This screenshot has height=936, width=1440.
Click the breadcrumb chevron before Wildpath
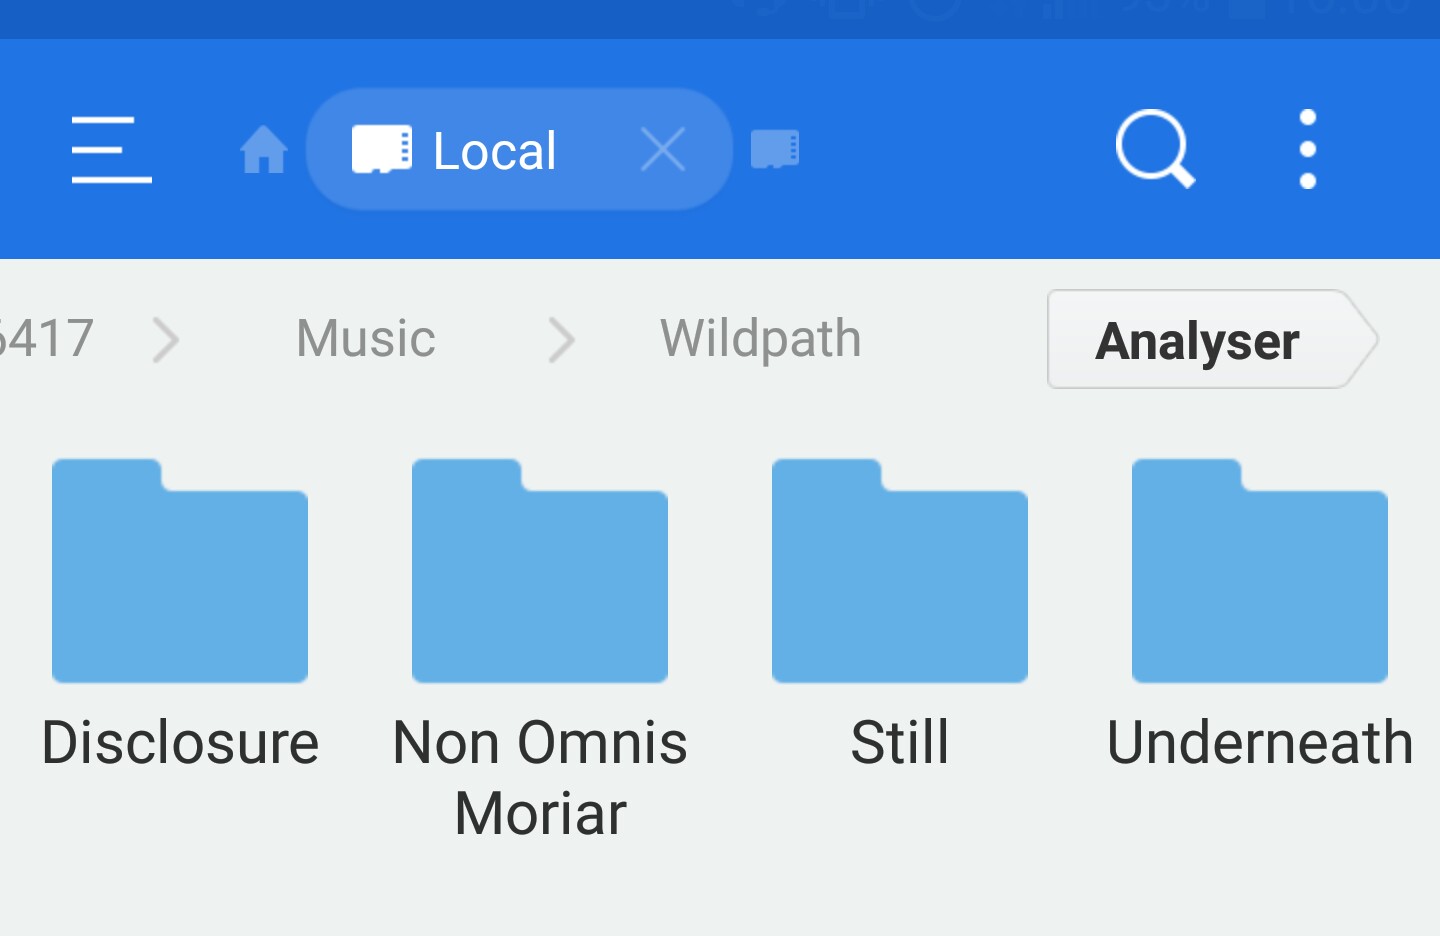562,340
